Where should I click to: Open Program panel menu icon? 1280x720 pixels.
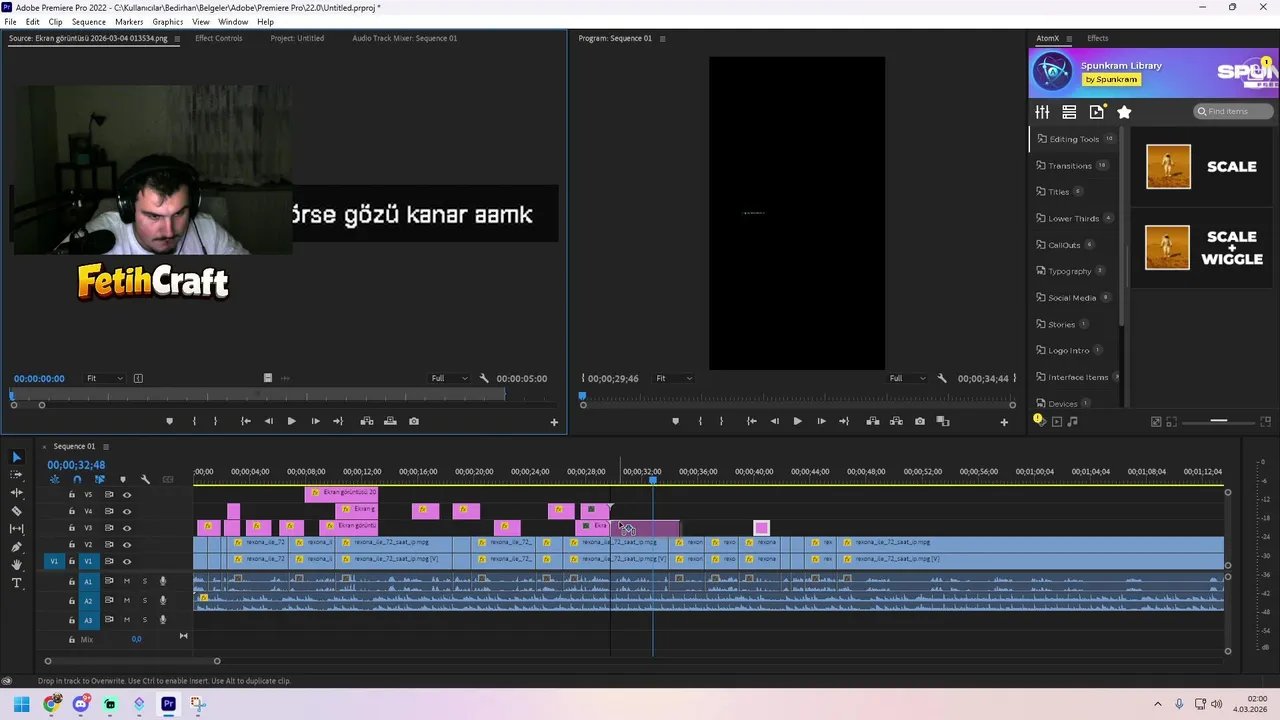pos(662,38)
